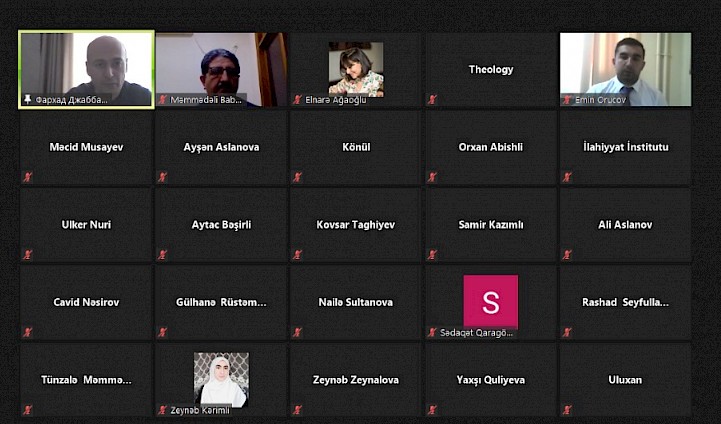Select Emin Orucov's video tile
The height and width of the screenshot is (424, 721).
tap(625, 69)
